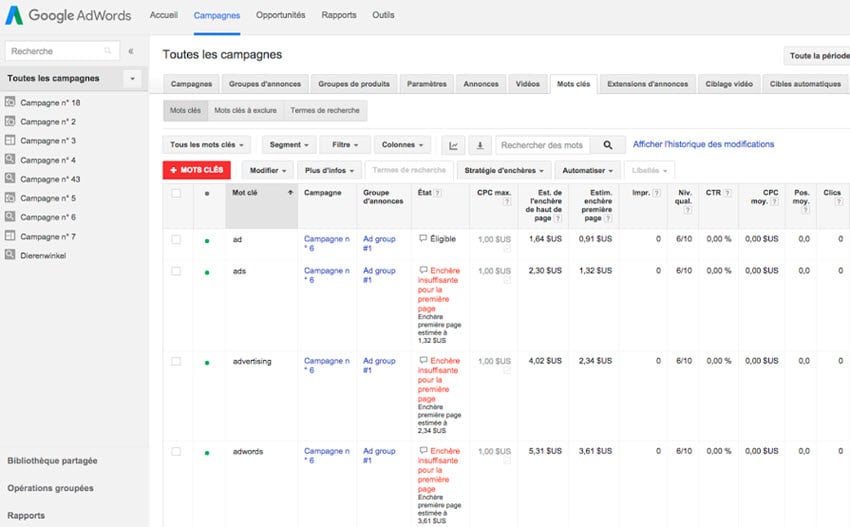The width and height of the screenshot is (850, 527).
Task: Switch to the Paramètres tab
Action: tap(427, 84)
